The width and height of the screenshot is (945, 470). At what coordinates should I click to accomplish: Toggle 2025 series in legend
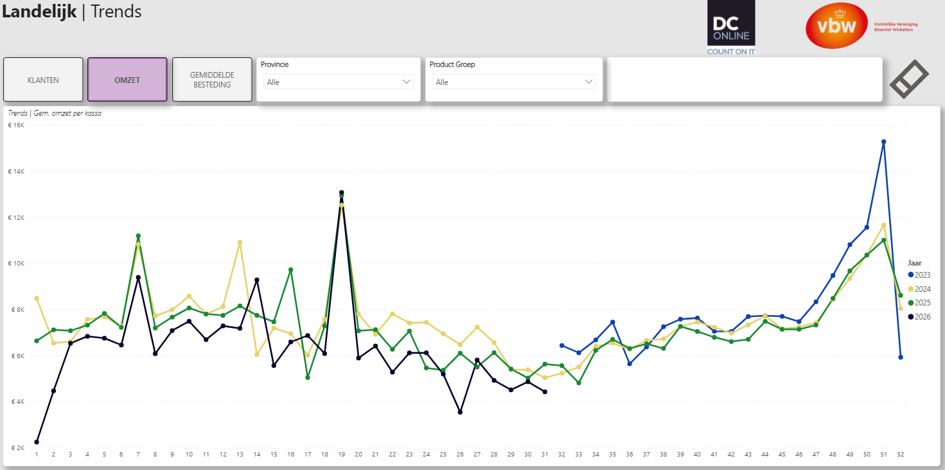(919, 302)
